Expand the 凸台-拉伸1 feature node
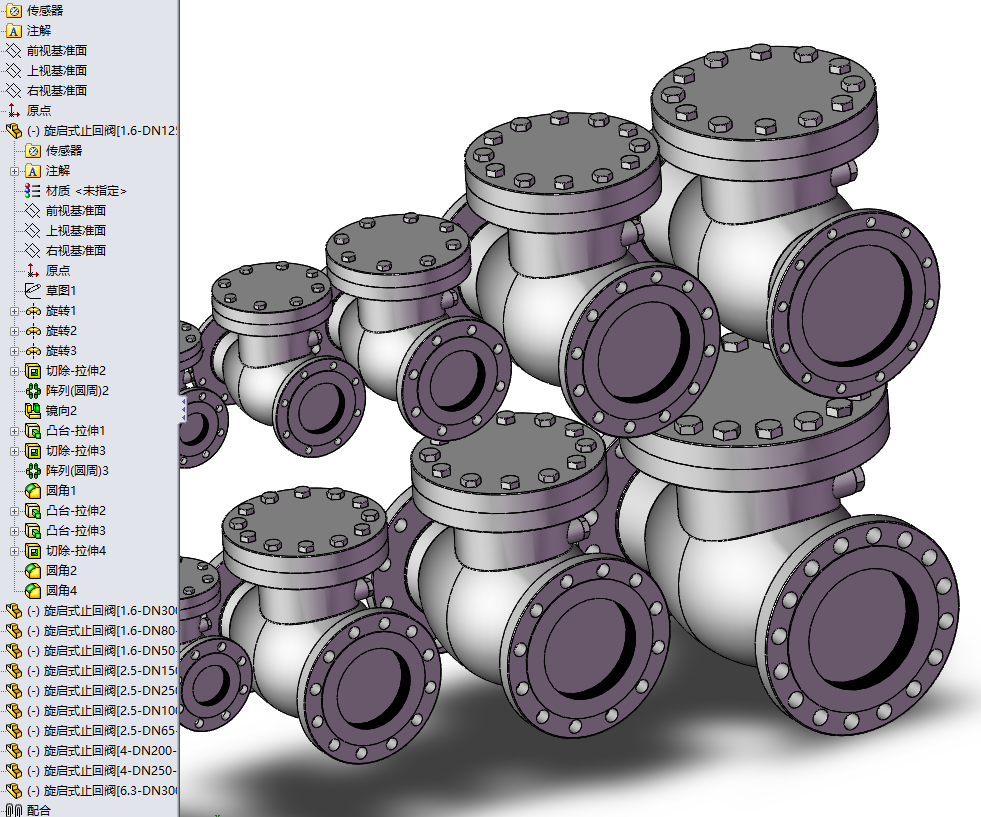 (14, 431)
